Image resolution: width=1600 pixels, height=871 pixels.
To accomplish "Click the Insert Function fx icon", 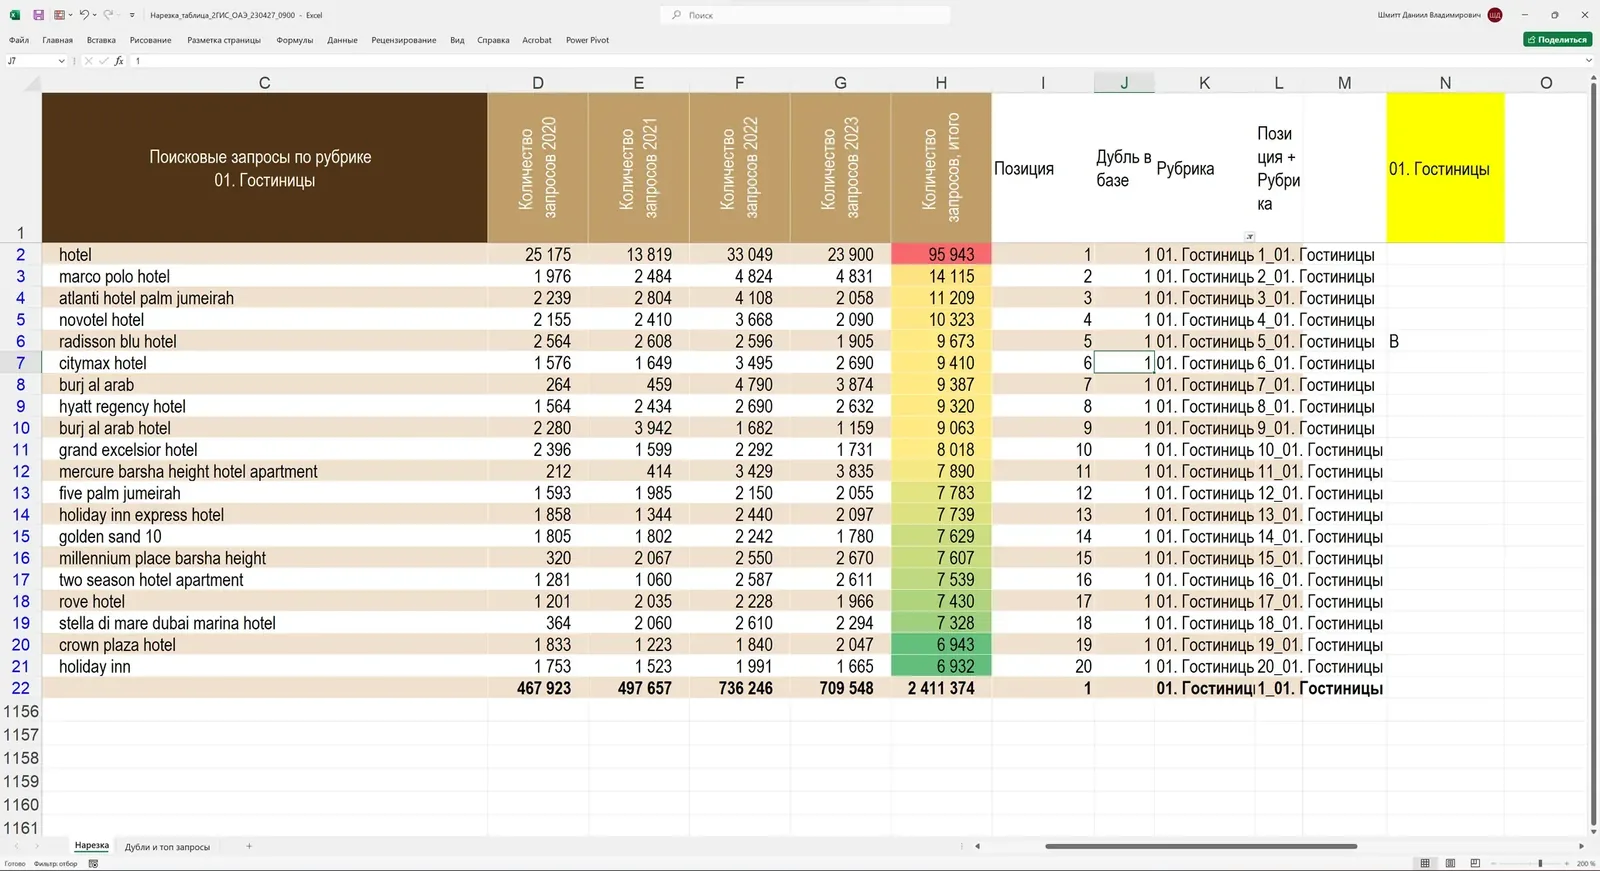I will coord(119,61).
